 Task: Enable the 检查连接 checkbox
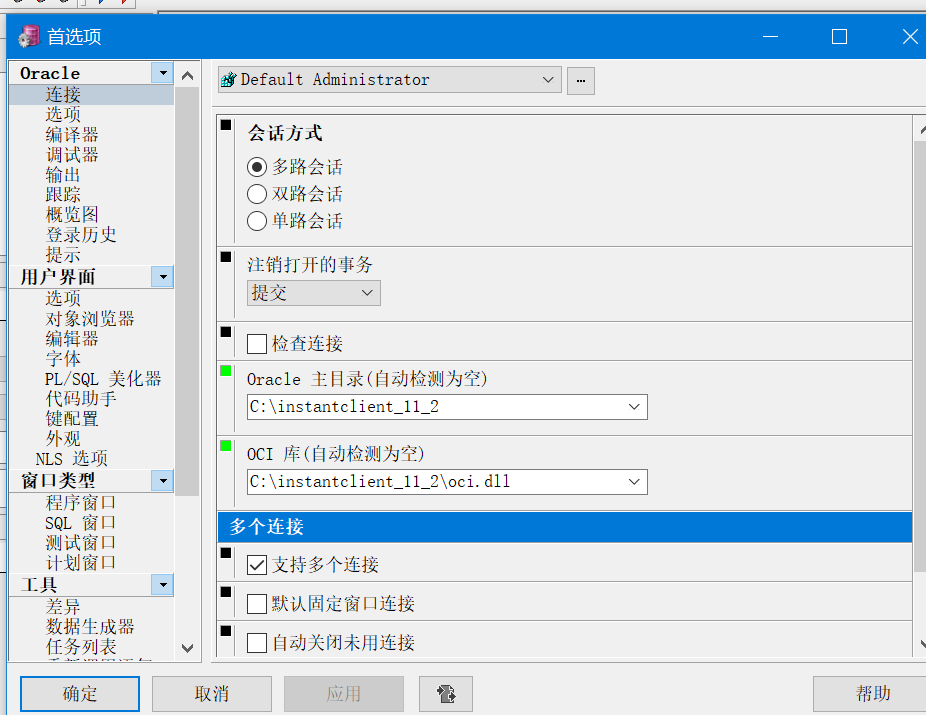coord(257,344)
